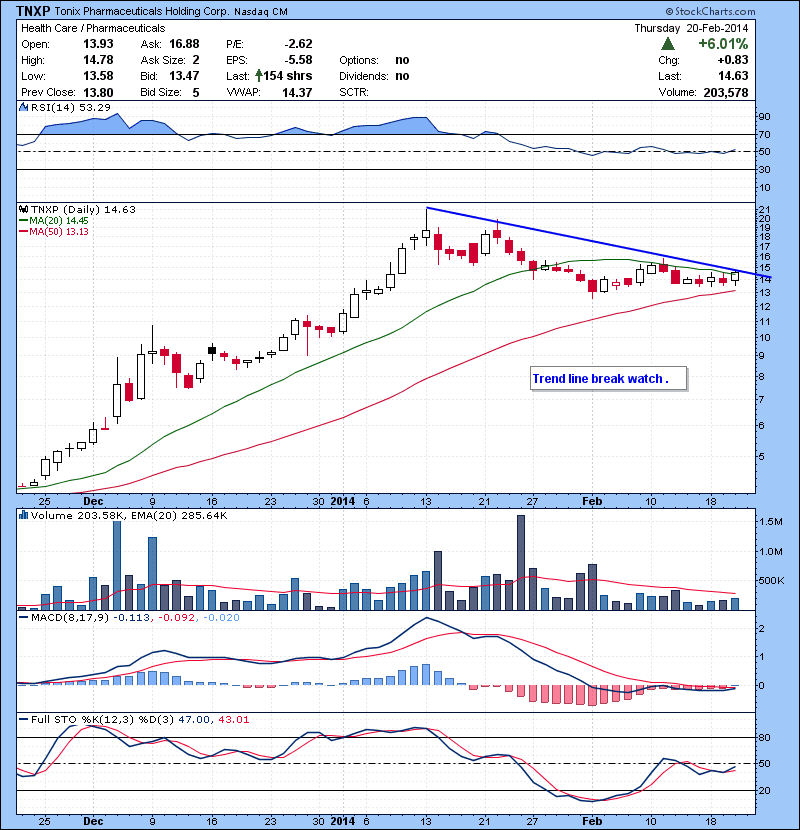Click the Open value 13.93
Image resolution: width=800 pixels, height=830 pixels.
pyautogui.click(x=98, y=44)
